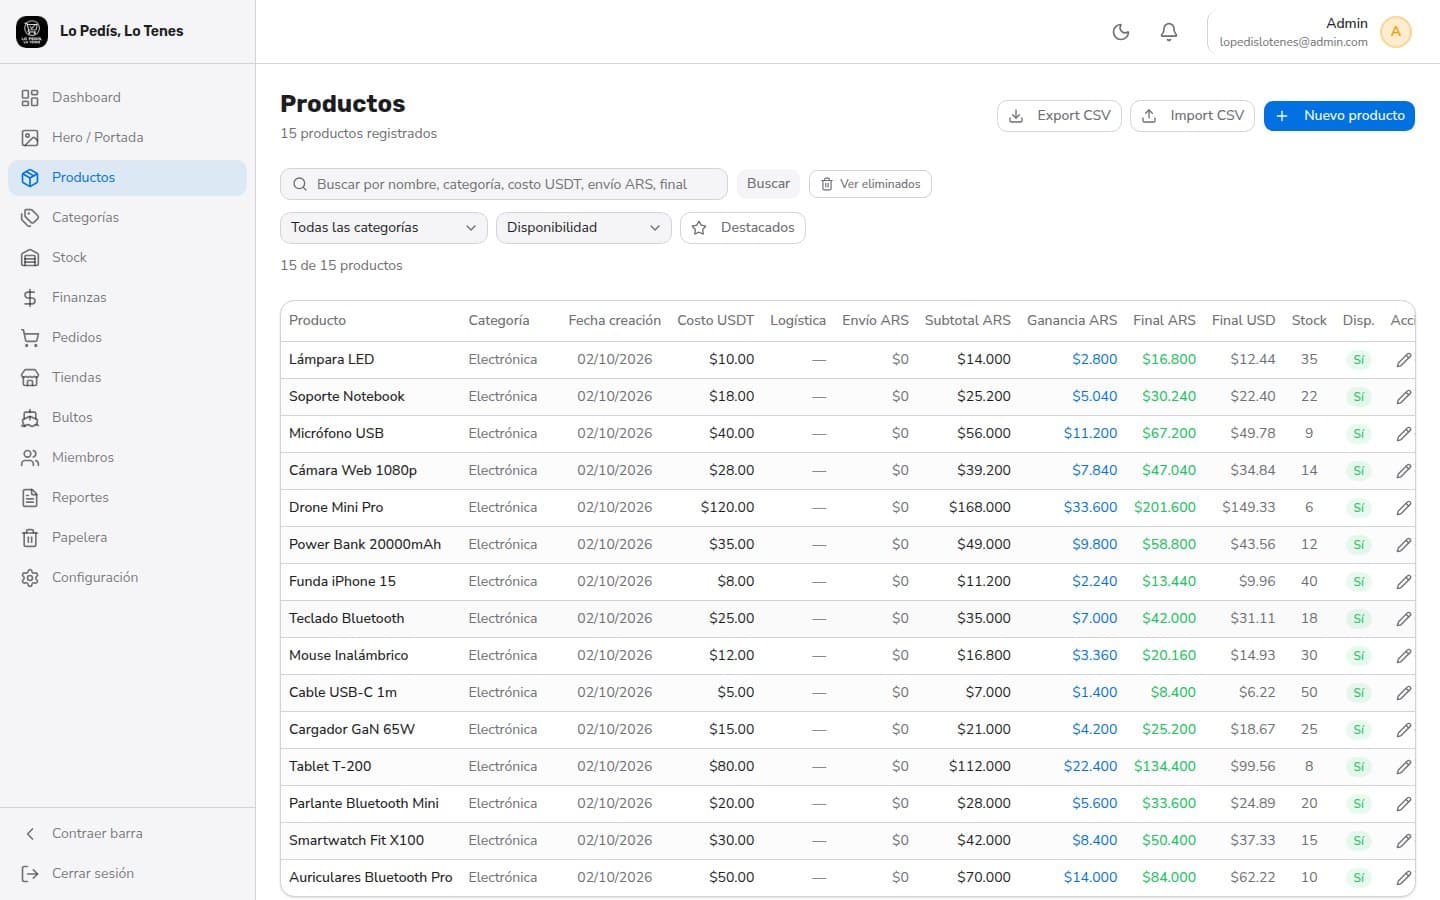Screen dimensions: 1440x900
Task: Click pencil icon for Micrófono USB
Action: (1404, 434)
